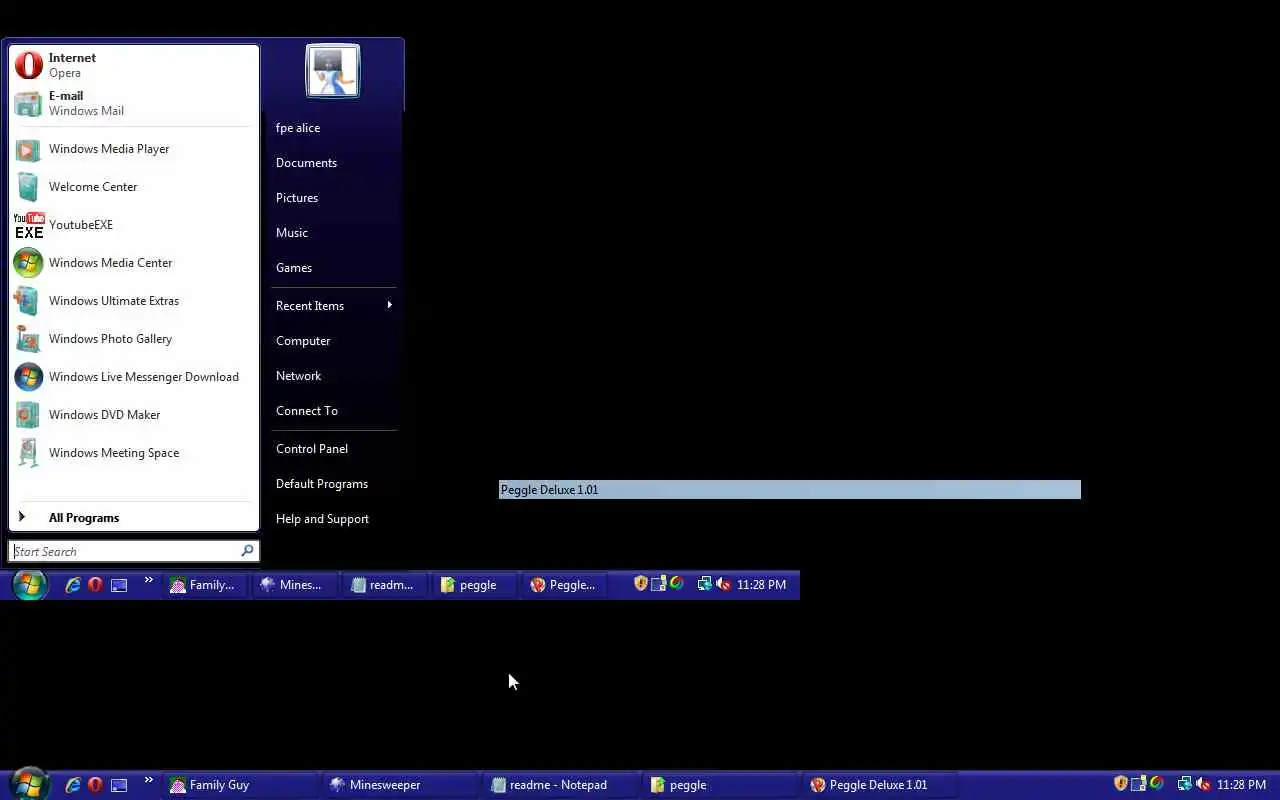The height and width of the screenshot is (800, 1280).
Task: Click security shield tray icon on bottom taskbar
Action: tap(1121, 784)
